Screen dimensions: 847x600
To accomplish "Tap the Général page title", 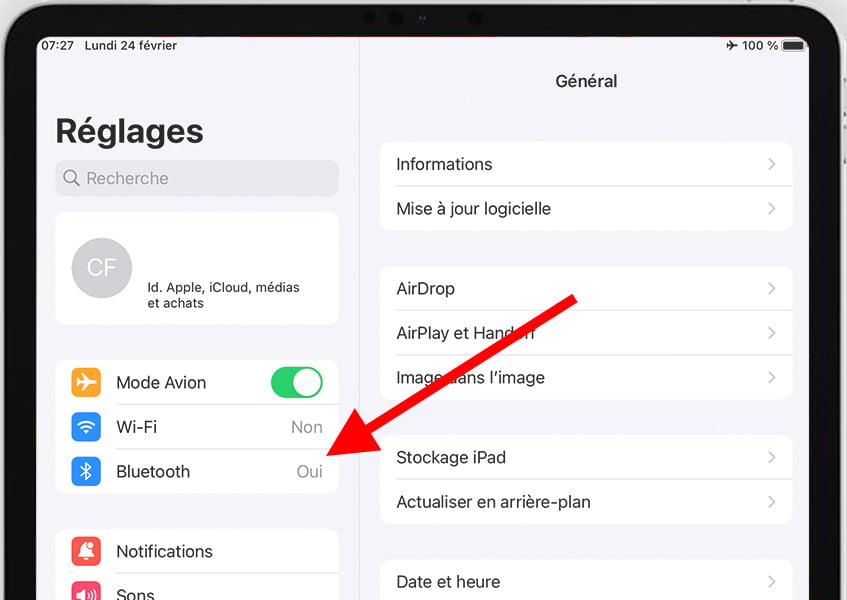I will click(x=586, y=81).
